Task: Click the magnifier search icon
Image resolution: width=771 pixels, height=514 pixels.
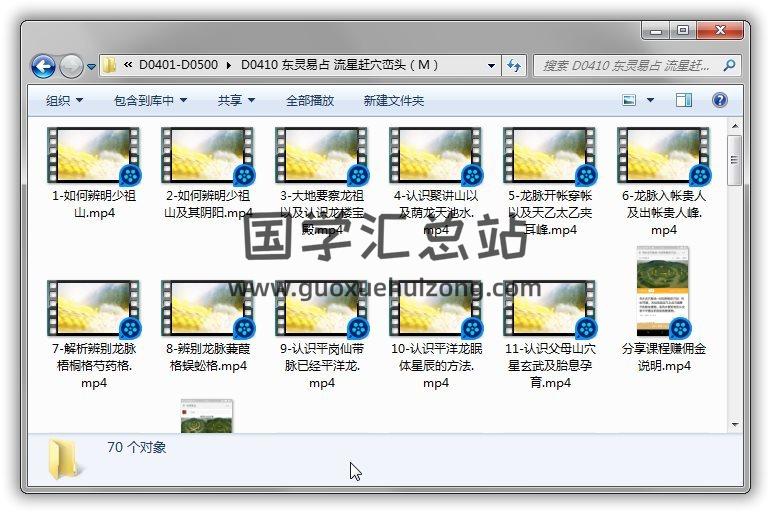Action: 730,65
